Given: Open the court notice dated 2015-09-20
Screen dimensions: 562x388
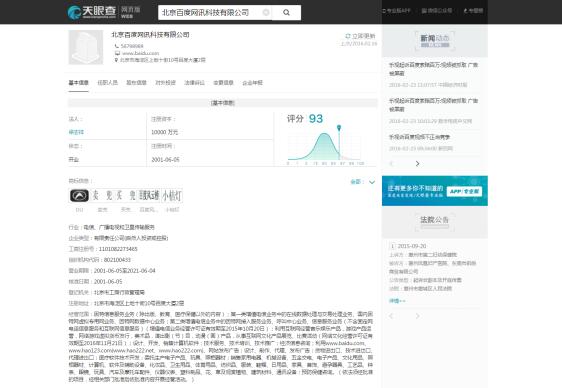Looking at the screenshot, I should pyautogui.click(x=412, y=246).
